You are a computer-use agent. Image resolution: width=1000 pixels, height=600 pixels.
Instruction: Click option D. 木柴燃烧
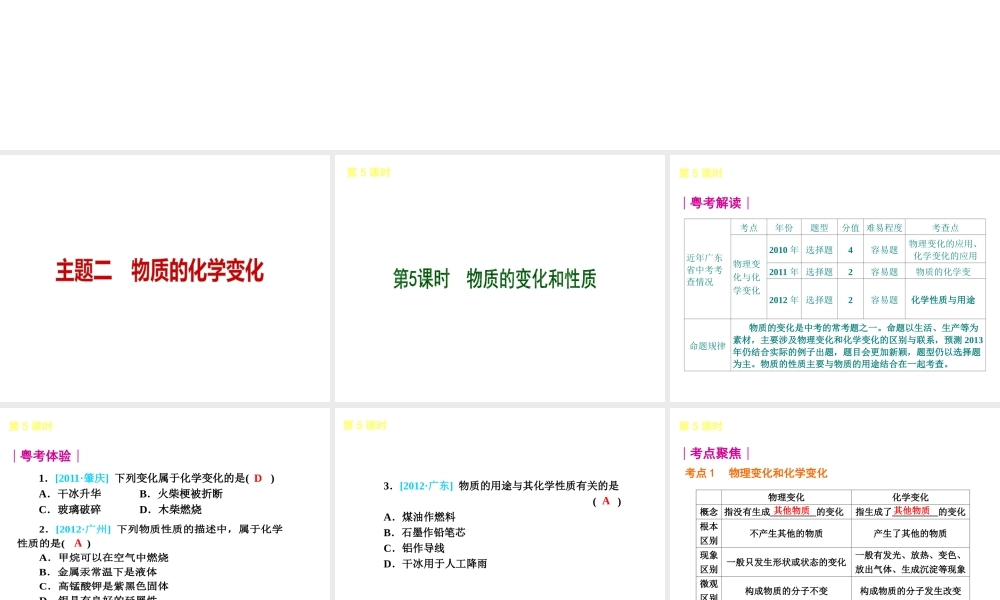(170, 509)
